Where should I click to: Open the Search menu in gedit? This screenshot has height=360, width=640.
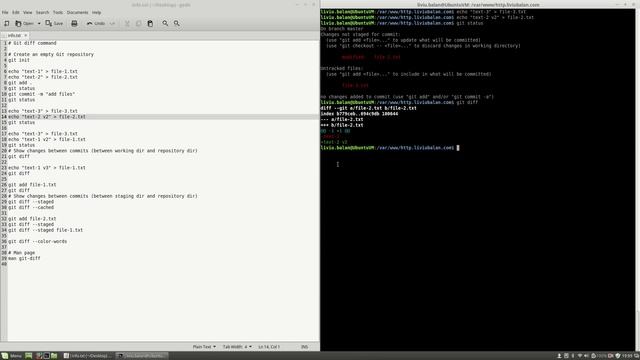pyautogui.click(x=42, y=12)
